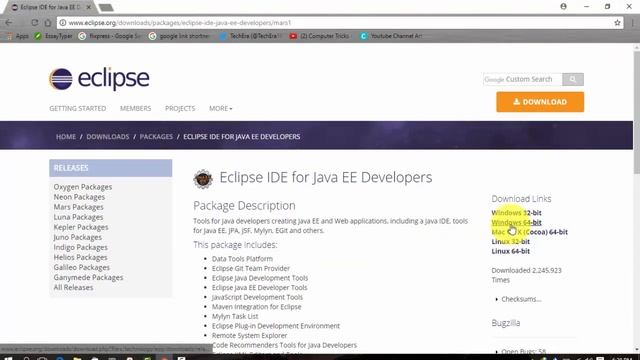The width and height of the screenshot is (640, 360).
Task: Open Galileo Packages release
Action: [x=82, y=267]
